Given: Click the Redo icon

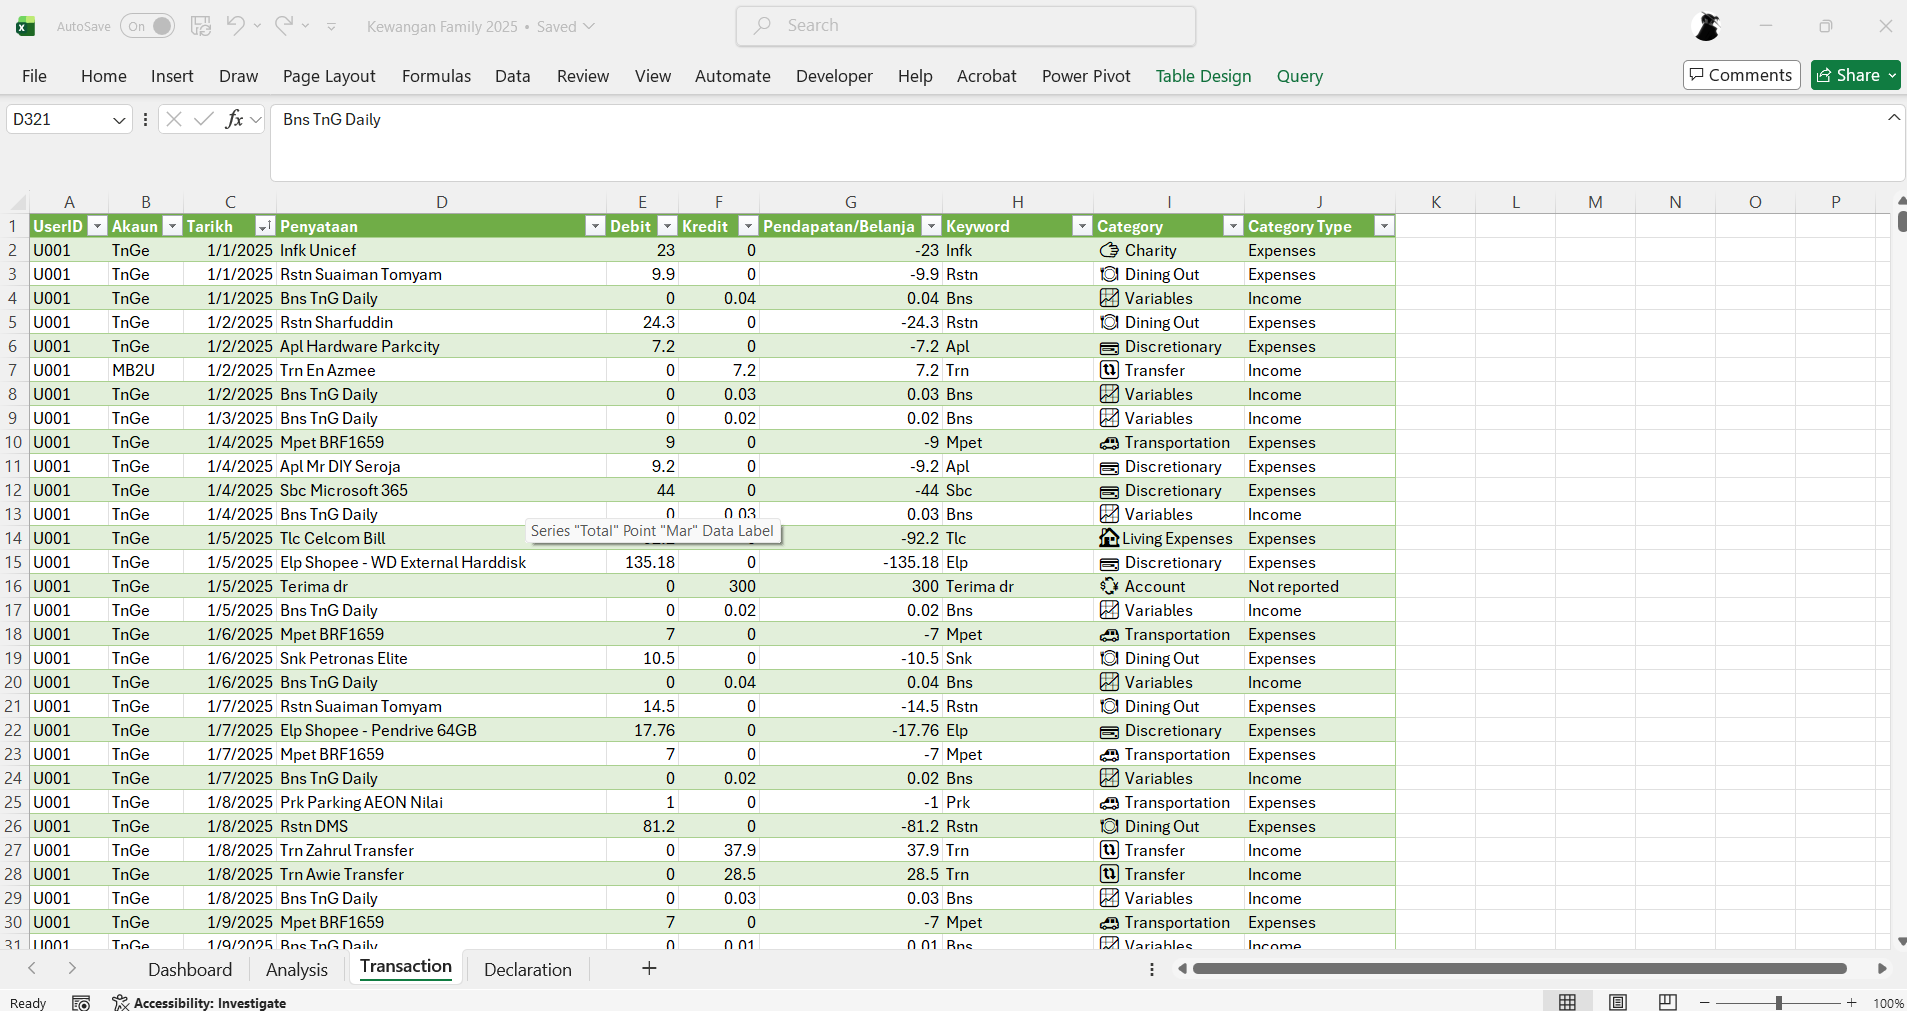Looking at the screenshot, I should pyautogui.click(x=283, y=26).
